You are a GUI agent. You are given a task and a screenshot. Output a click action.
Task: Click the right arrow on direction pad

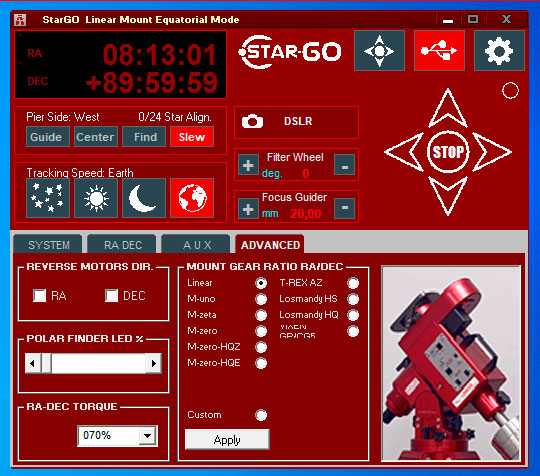pyautogui.click(x=492, y=152)
